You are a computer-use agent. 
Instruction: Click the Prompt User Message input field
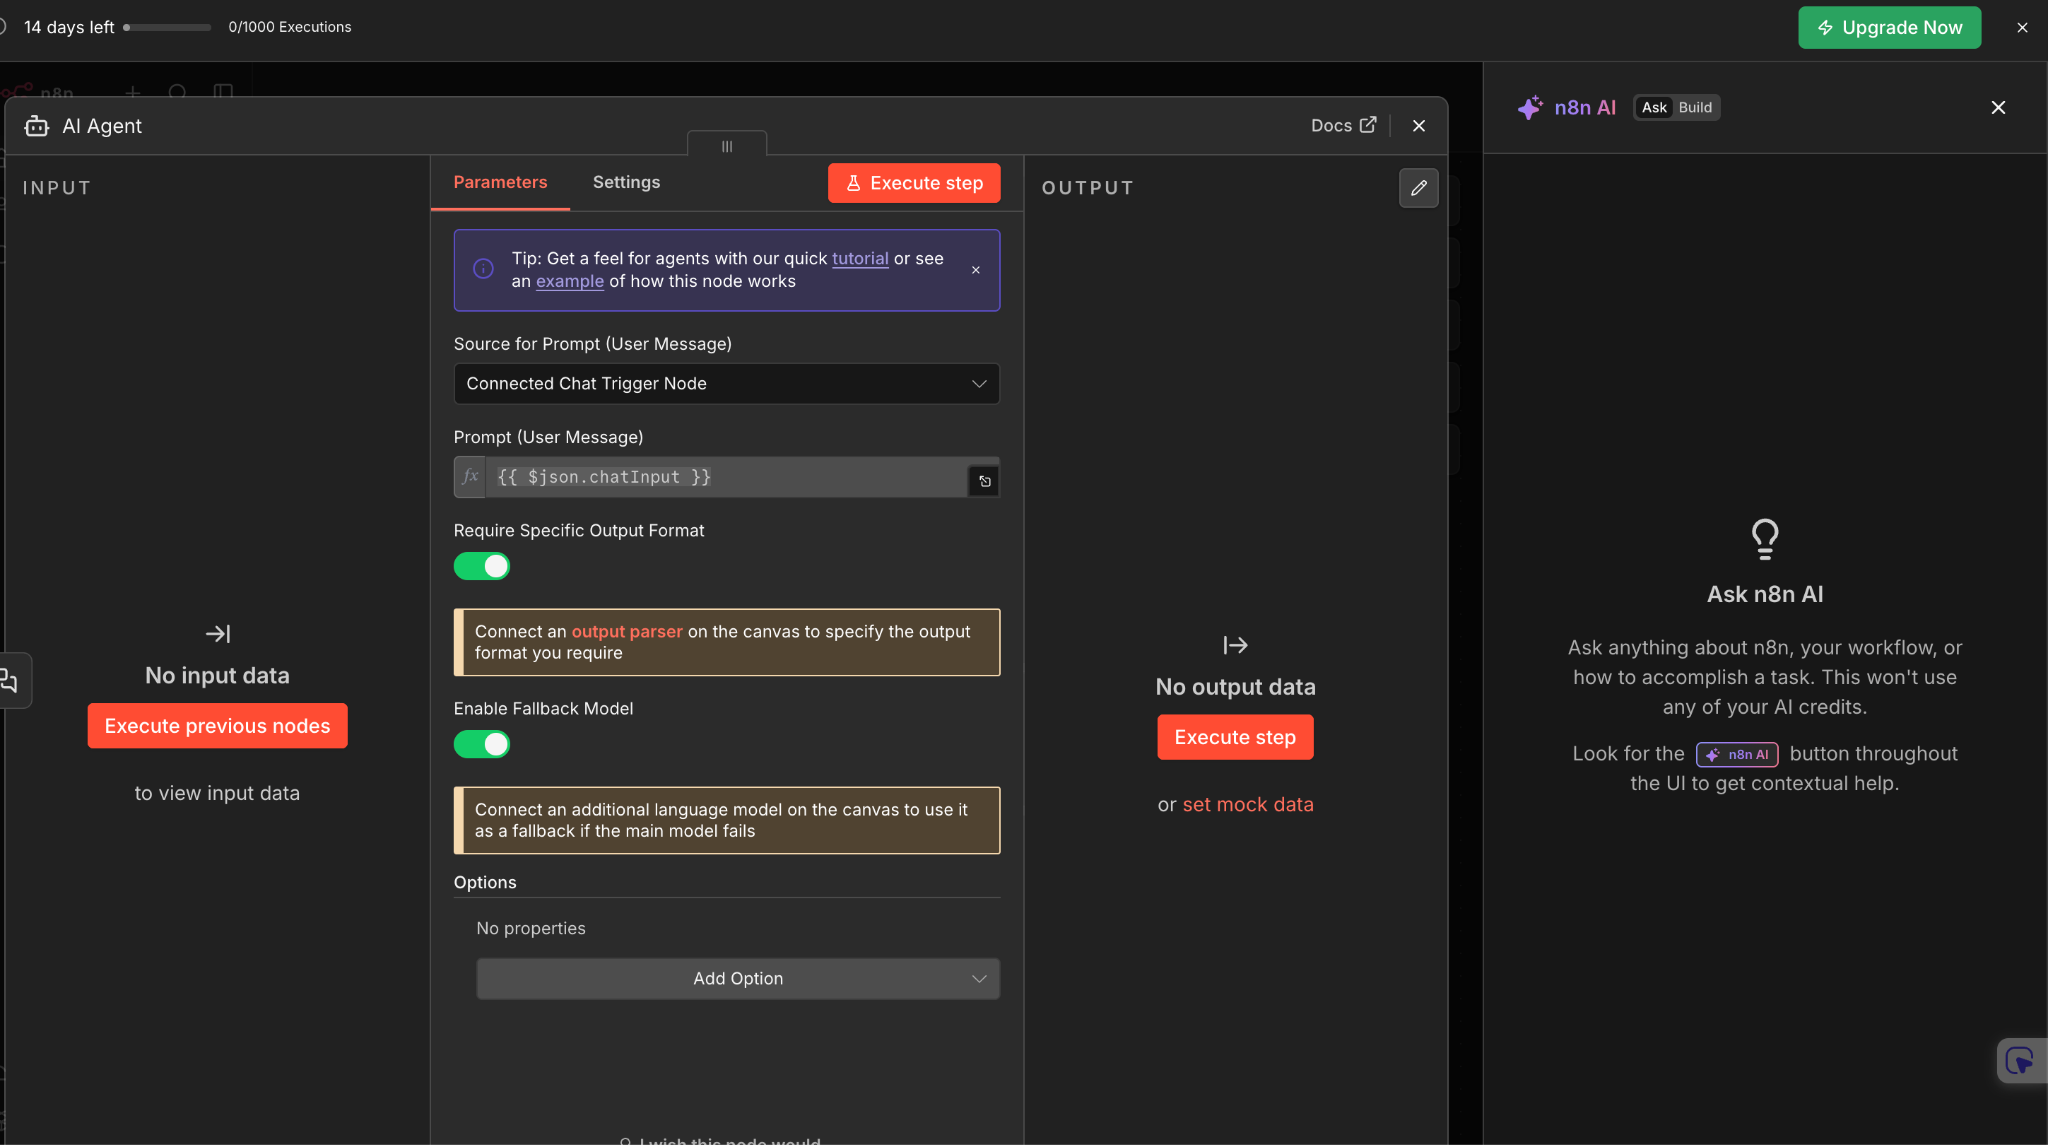coord(726,477)
